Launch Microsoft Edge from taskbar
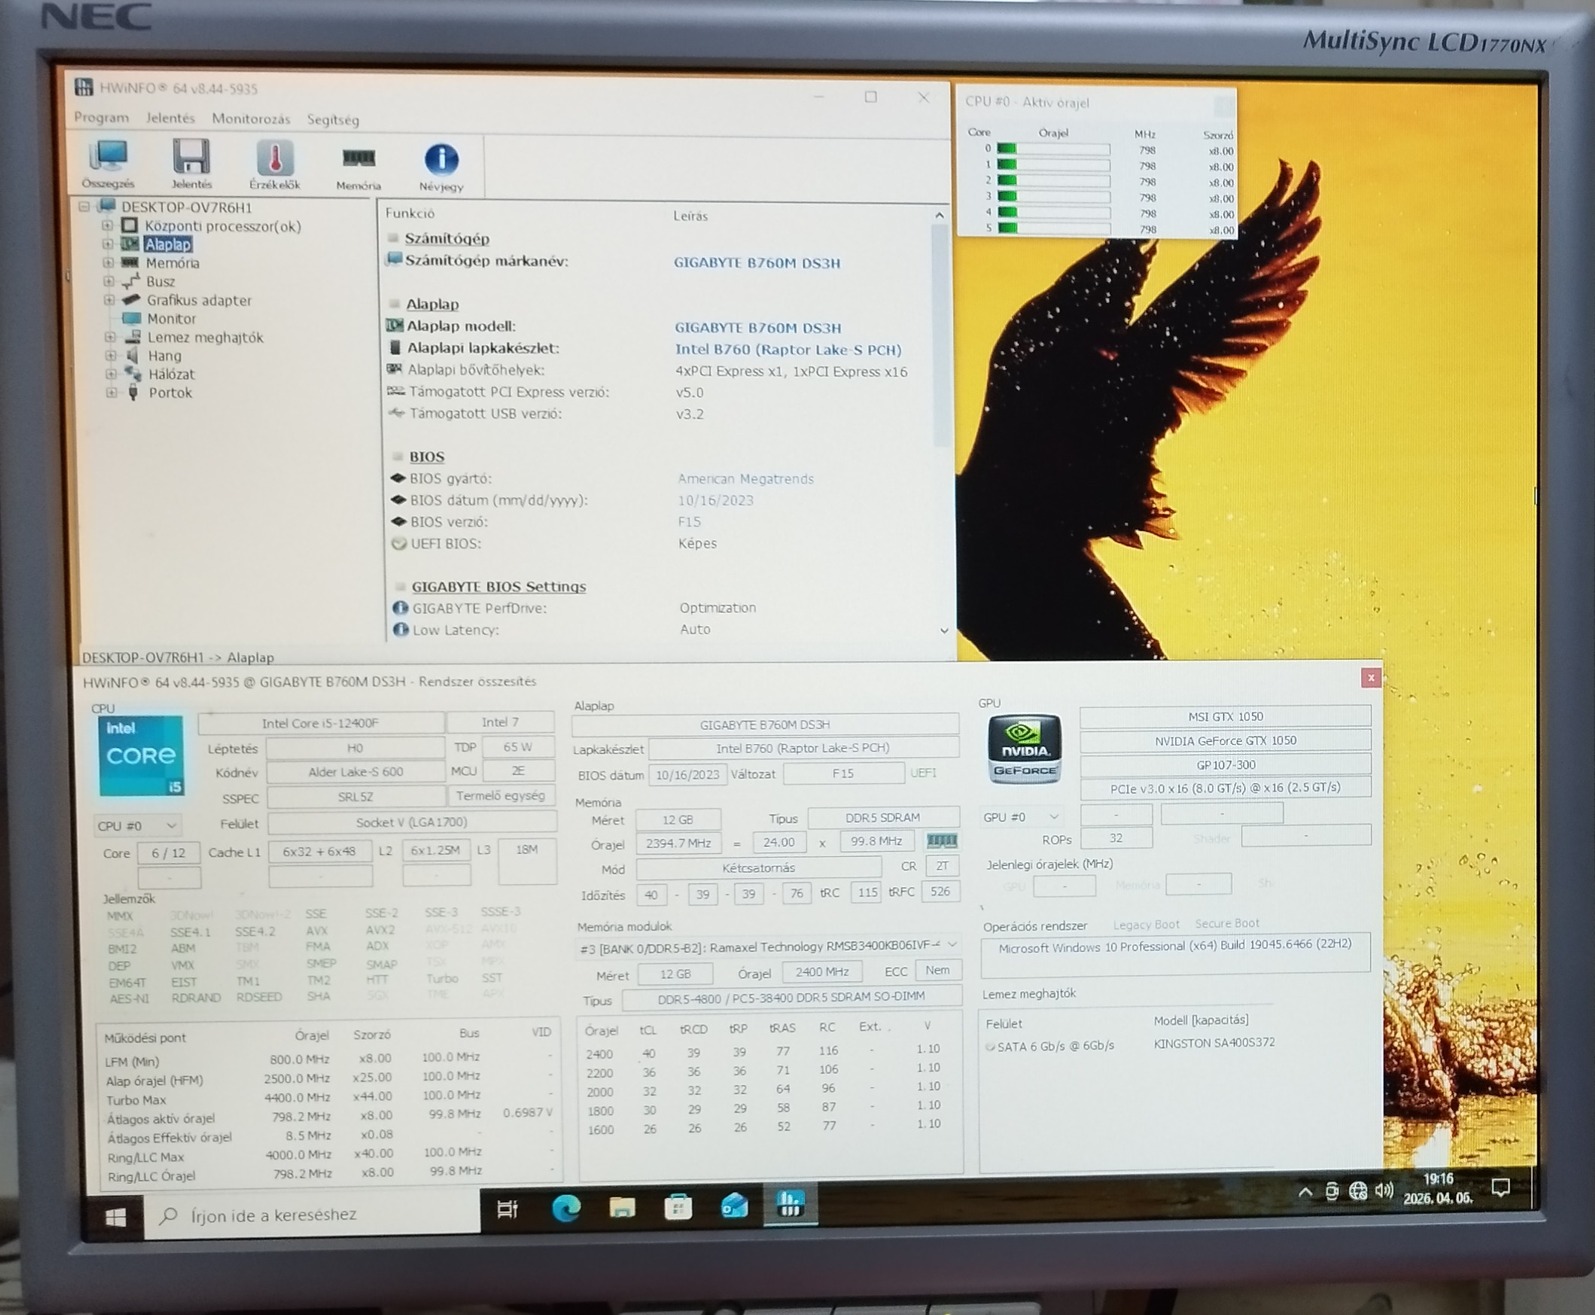The width and height of the screenshot is (1595, 1315). (566, 1208)
